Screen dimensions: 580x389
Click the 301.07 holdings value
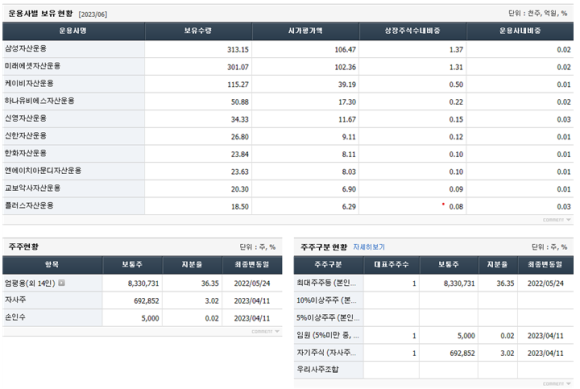point(238,67)
